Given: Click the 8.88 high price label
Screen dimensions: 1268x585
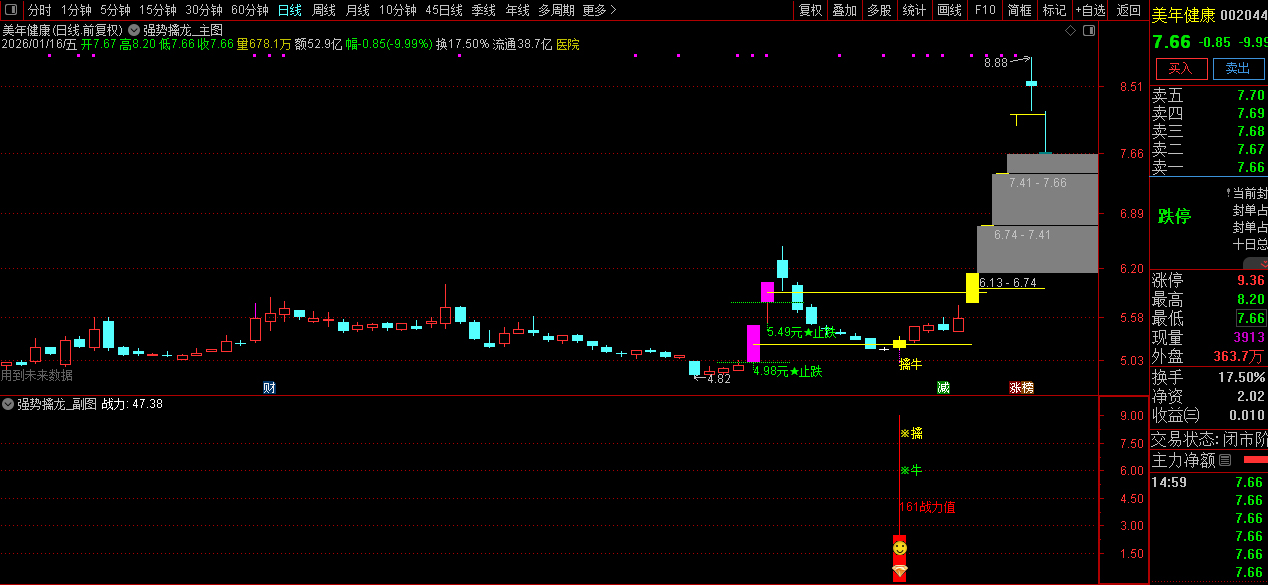Looking at the screenshot, I should coord(996,63).
